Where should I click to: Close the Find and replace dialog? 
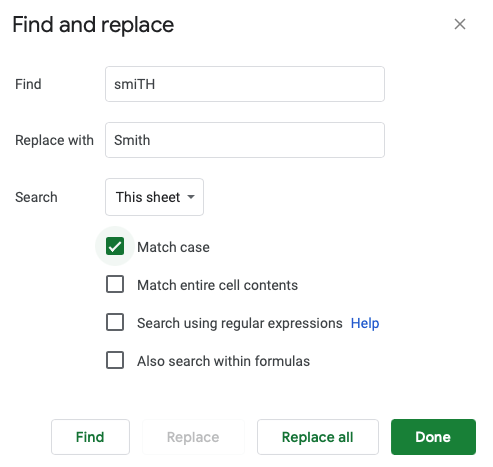pyautogui.click(x=460, y=24)
